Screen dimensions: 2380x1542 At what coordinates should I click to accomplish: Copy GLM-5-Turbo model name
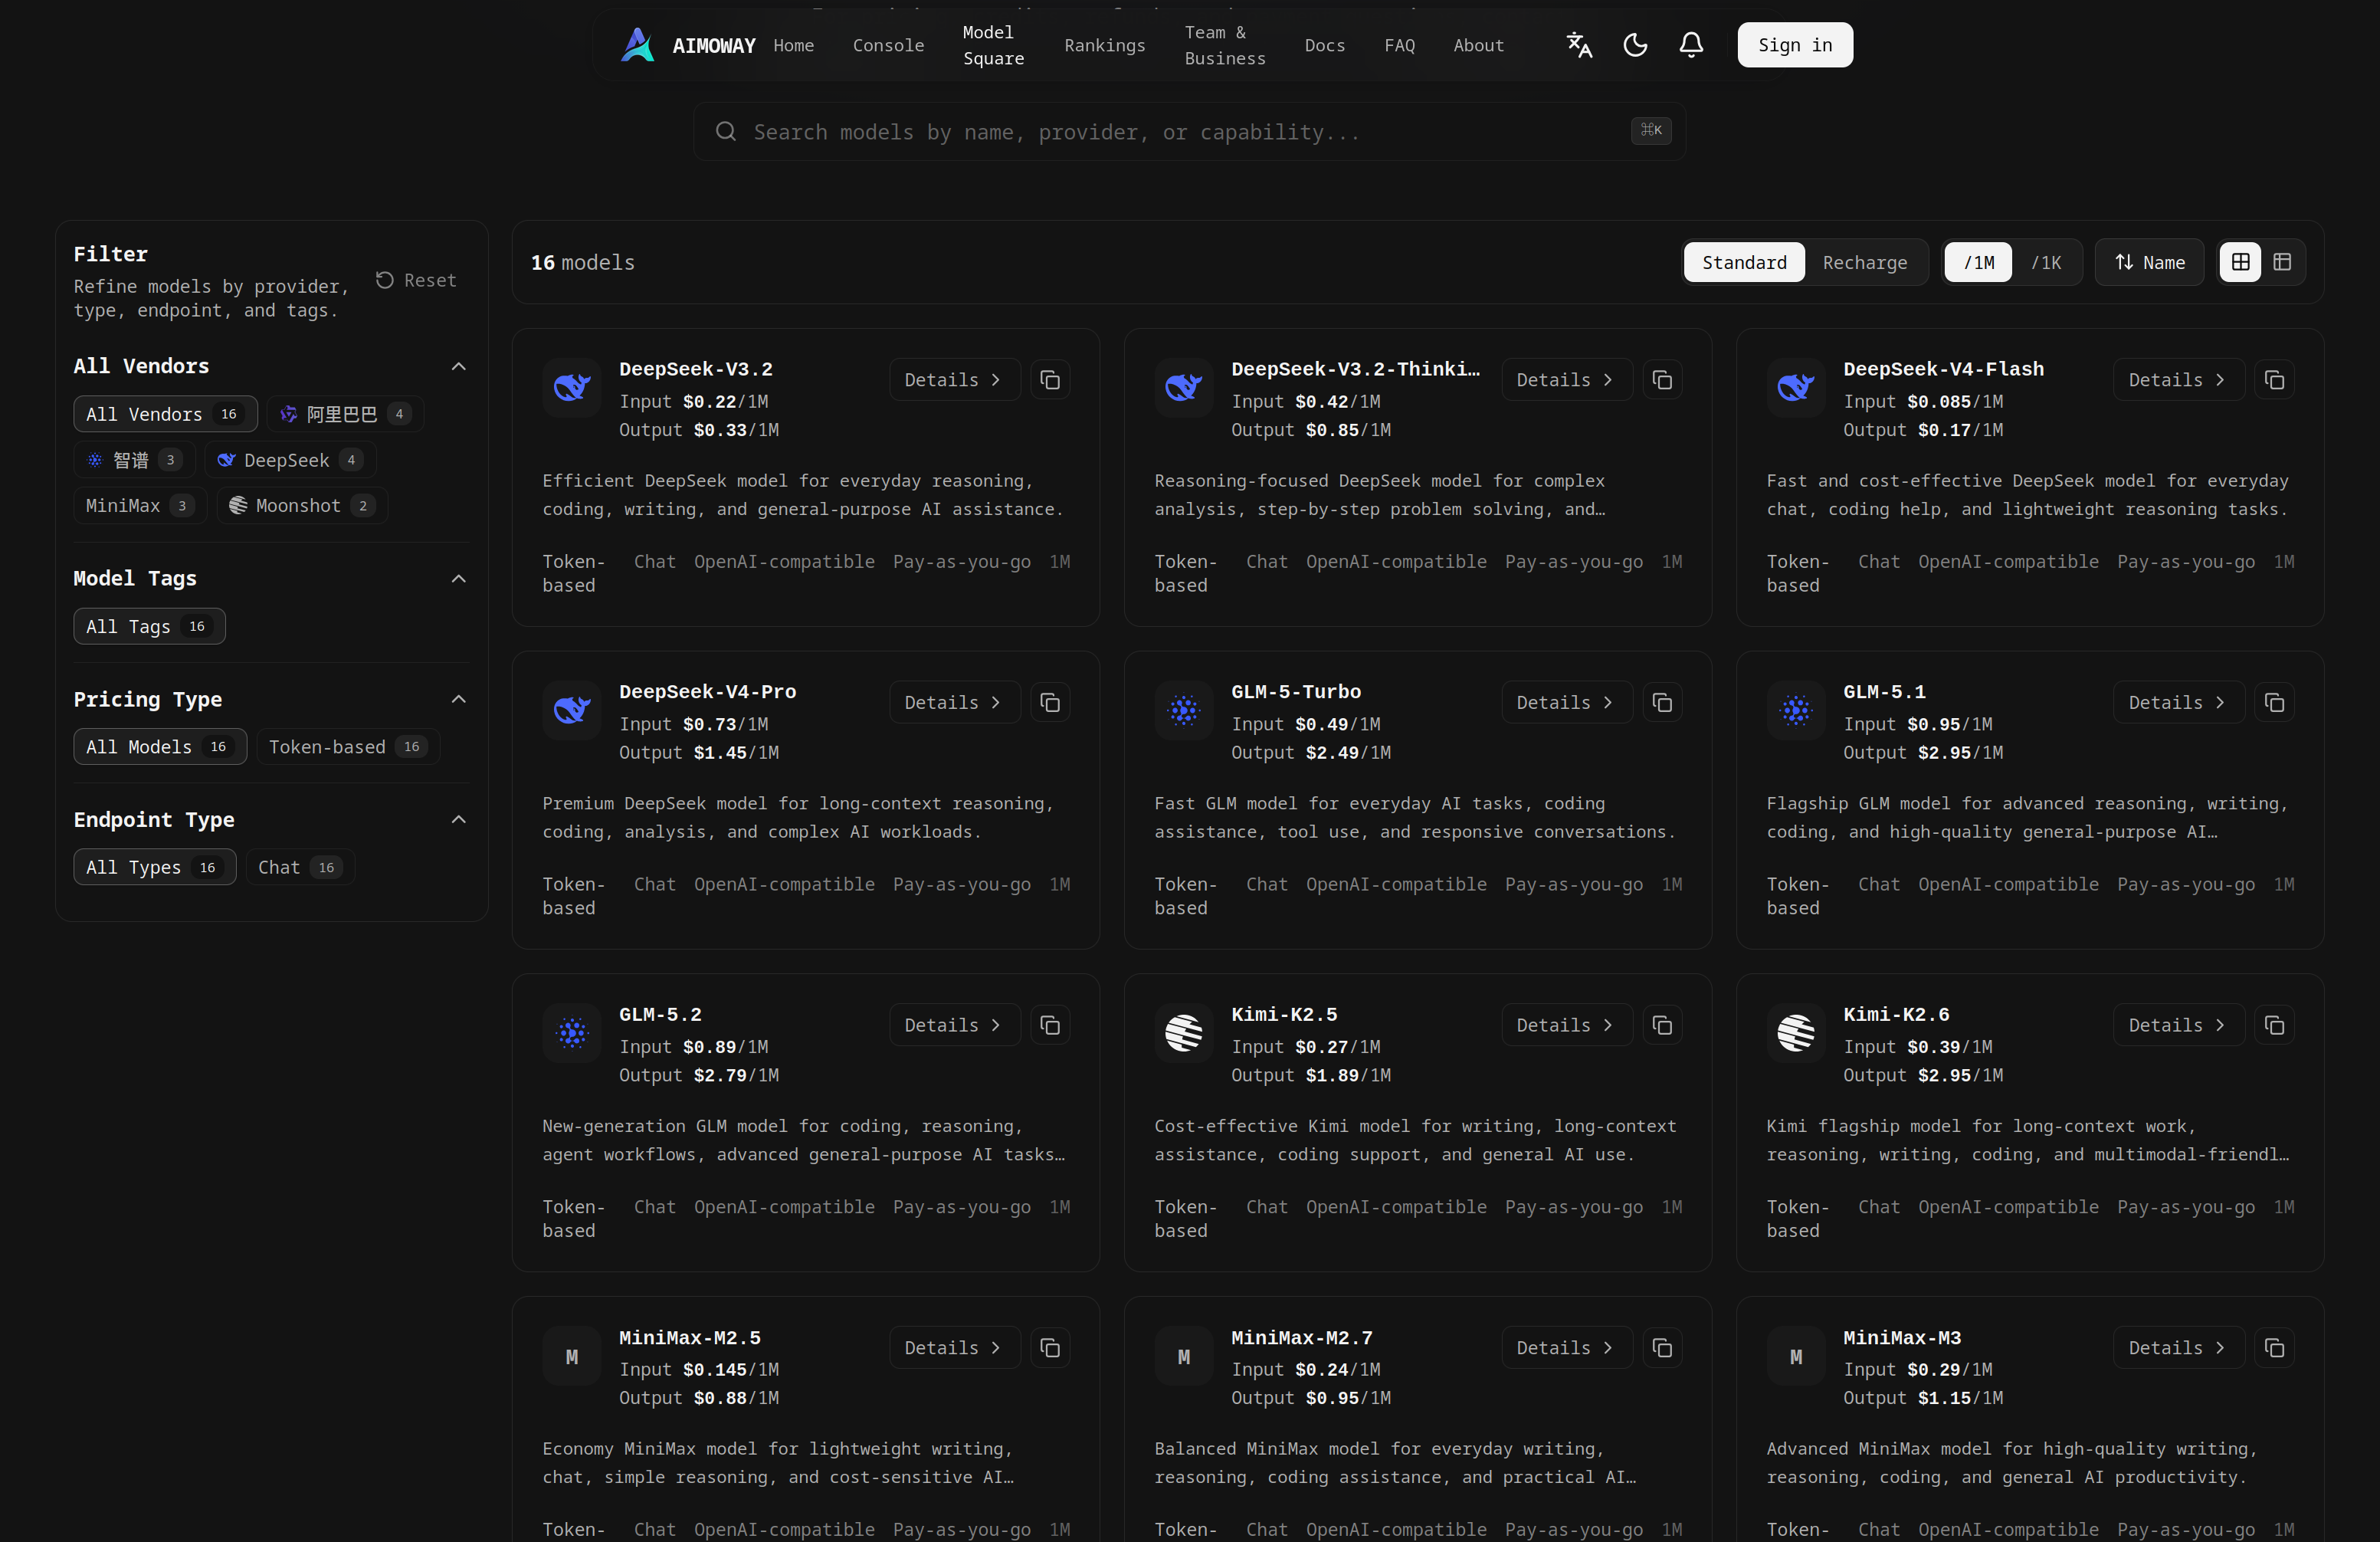click(x=1662, y=703)
